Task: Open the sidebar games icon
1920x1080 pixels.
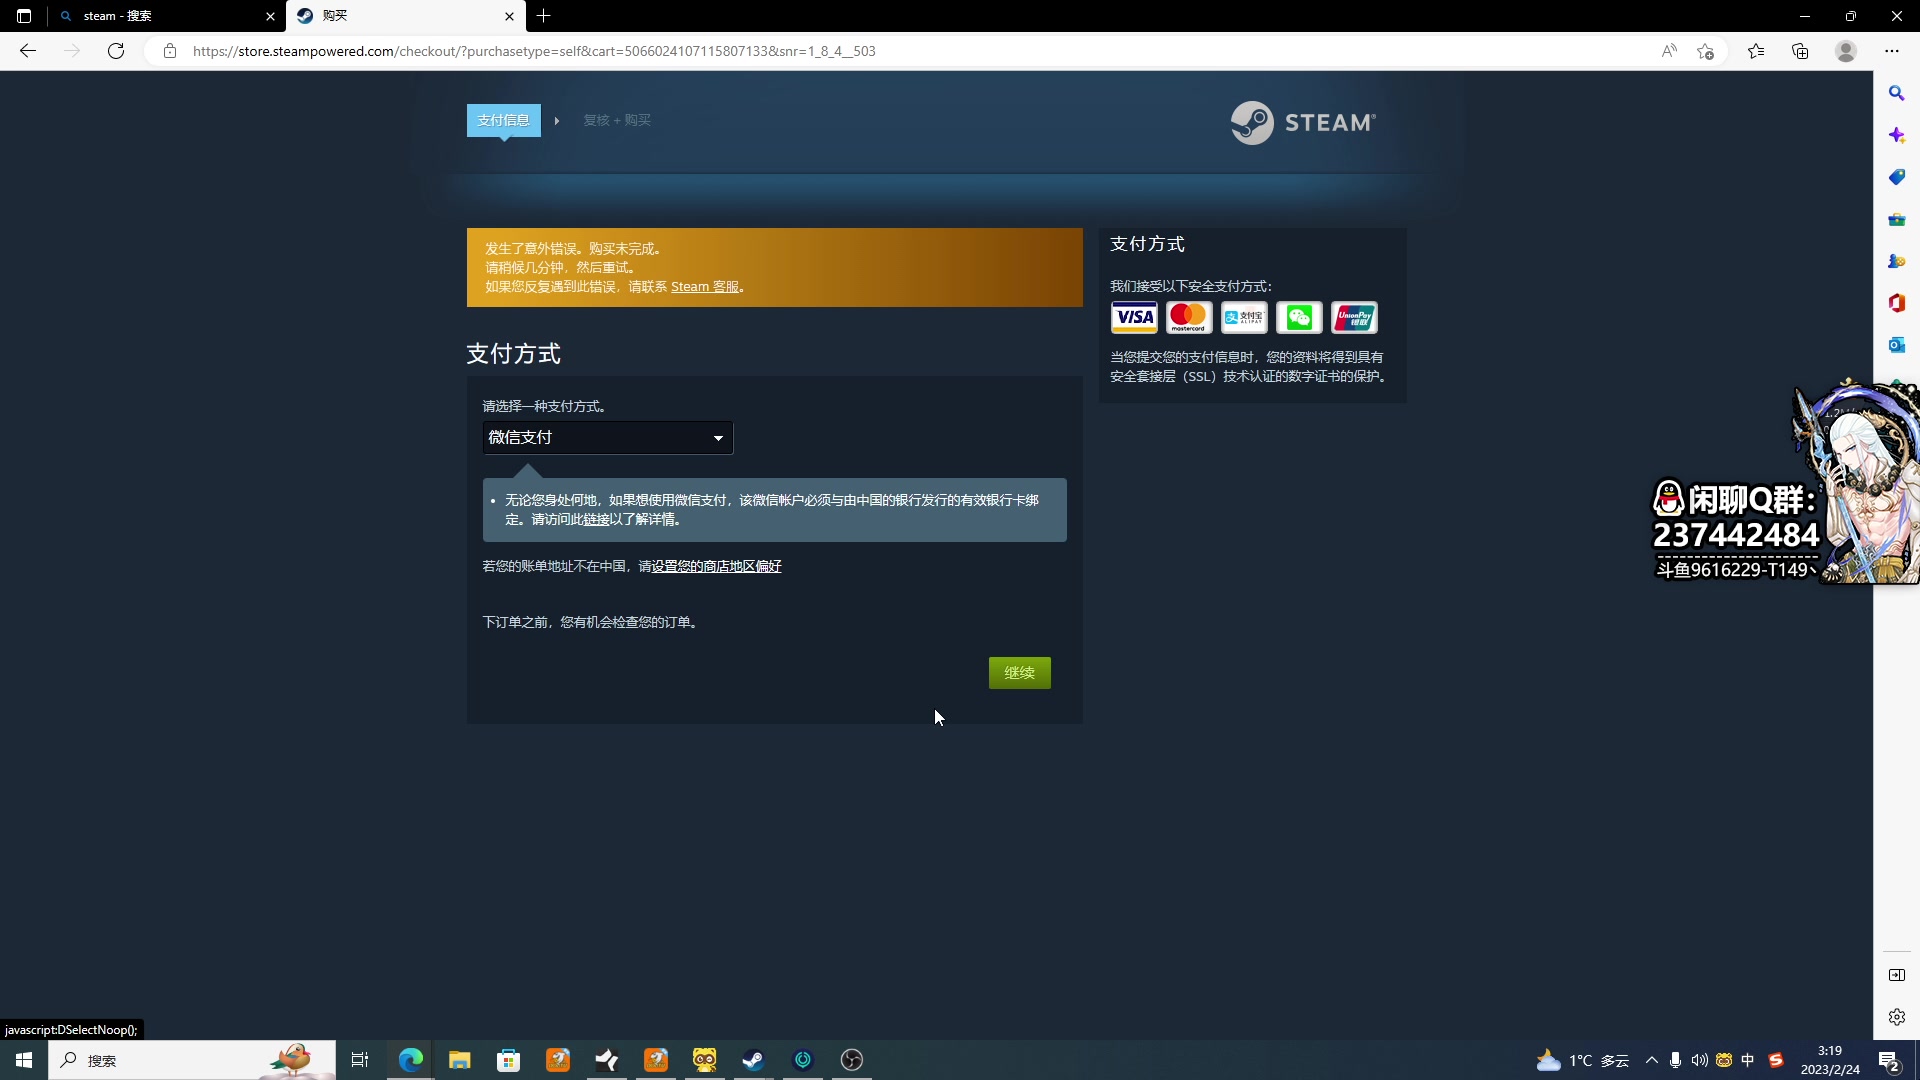Action: pos(1897,261)
